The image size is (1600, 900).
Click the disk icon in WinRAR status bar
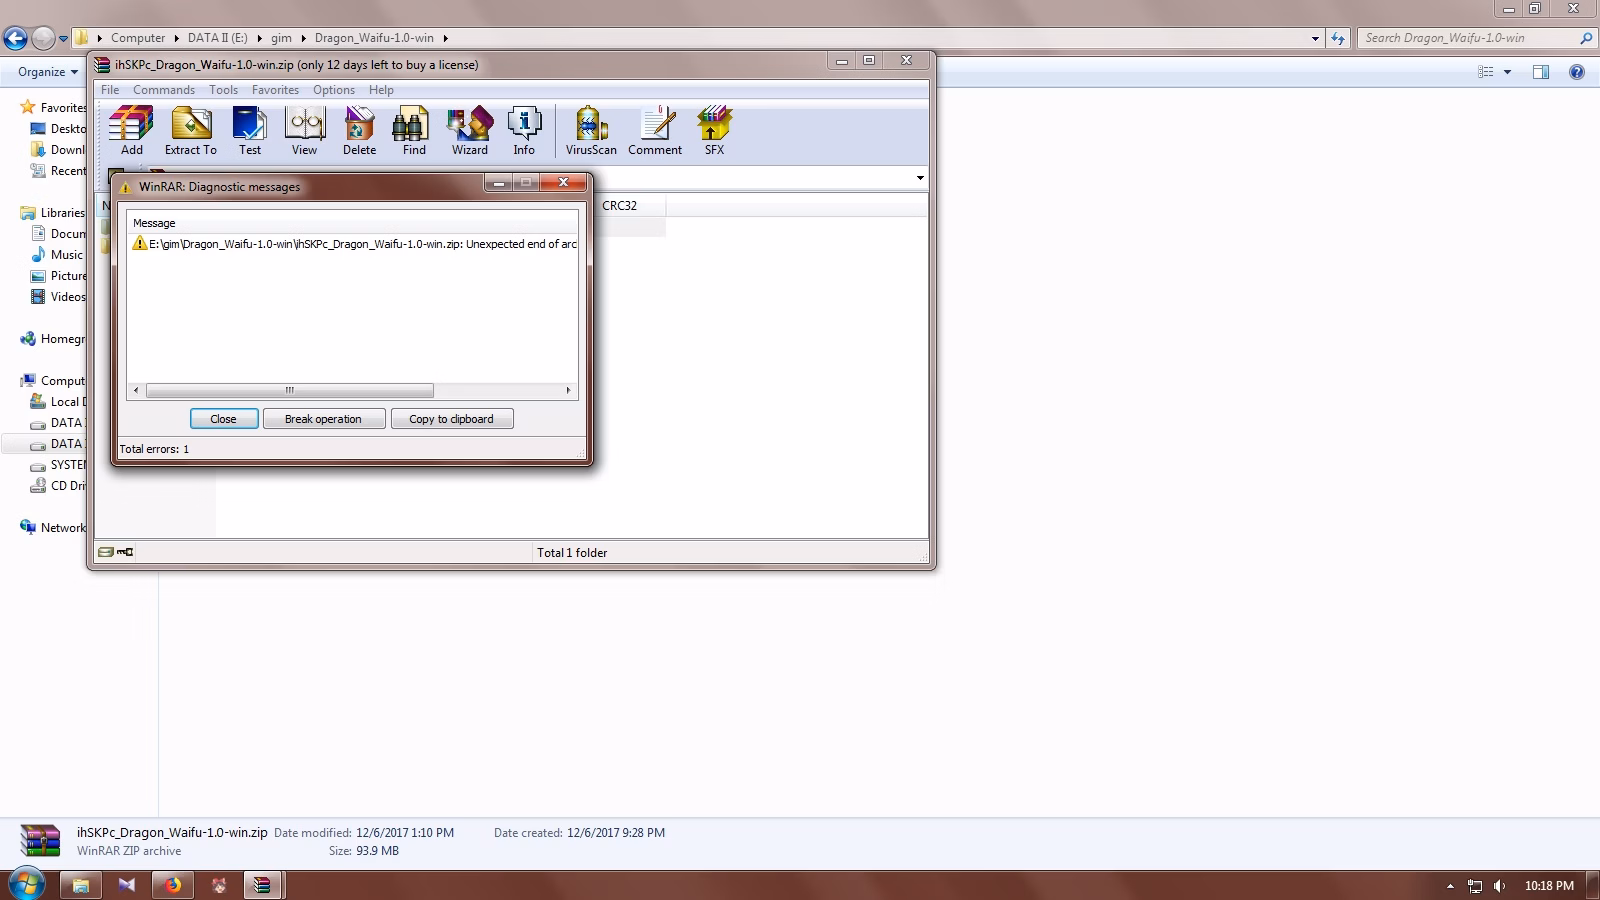coord(106,552)
